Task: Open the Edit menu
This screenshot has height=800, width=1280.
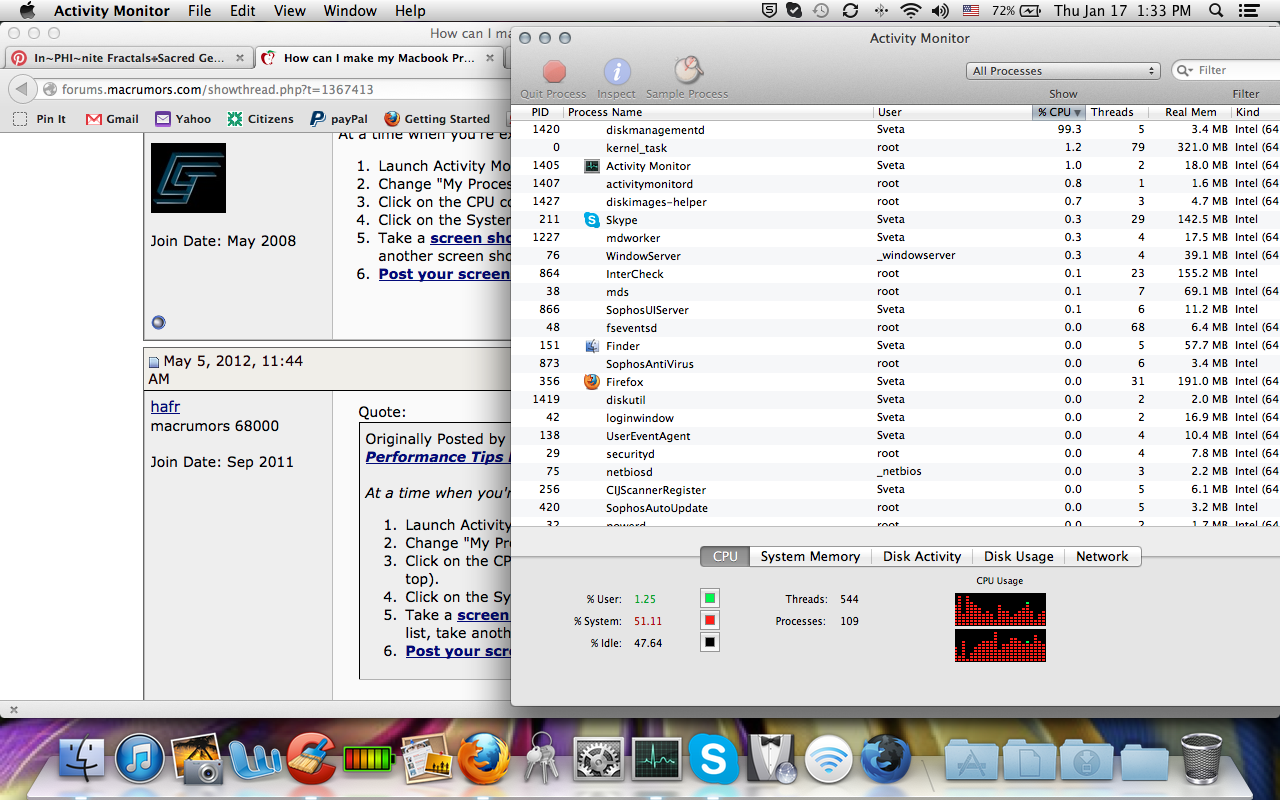Action: [242, 11]
